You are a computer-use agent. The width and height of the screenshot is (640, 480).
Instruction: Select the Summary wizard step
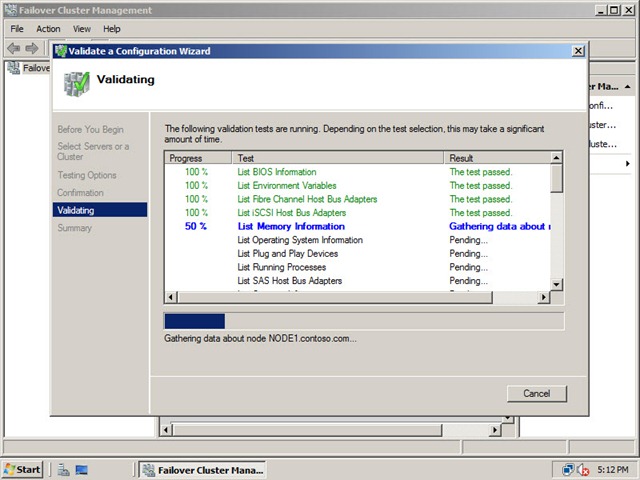tap(74, 228)
